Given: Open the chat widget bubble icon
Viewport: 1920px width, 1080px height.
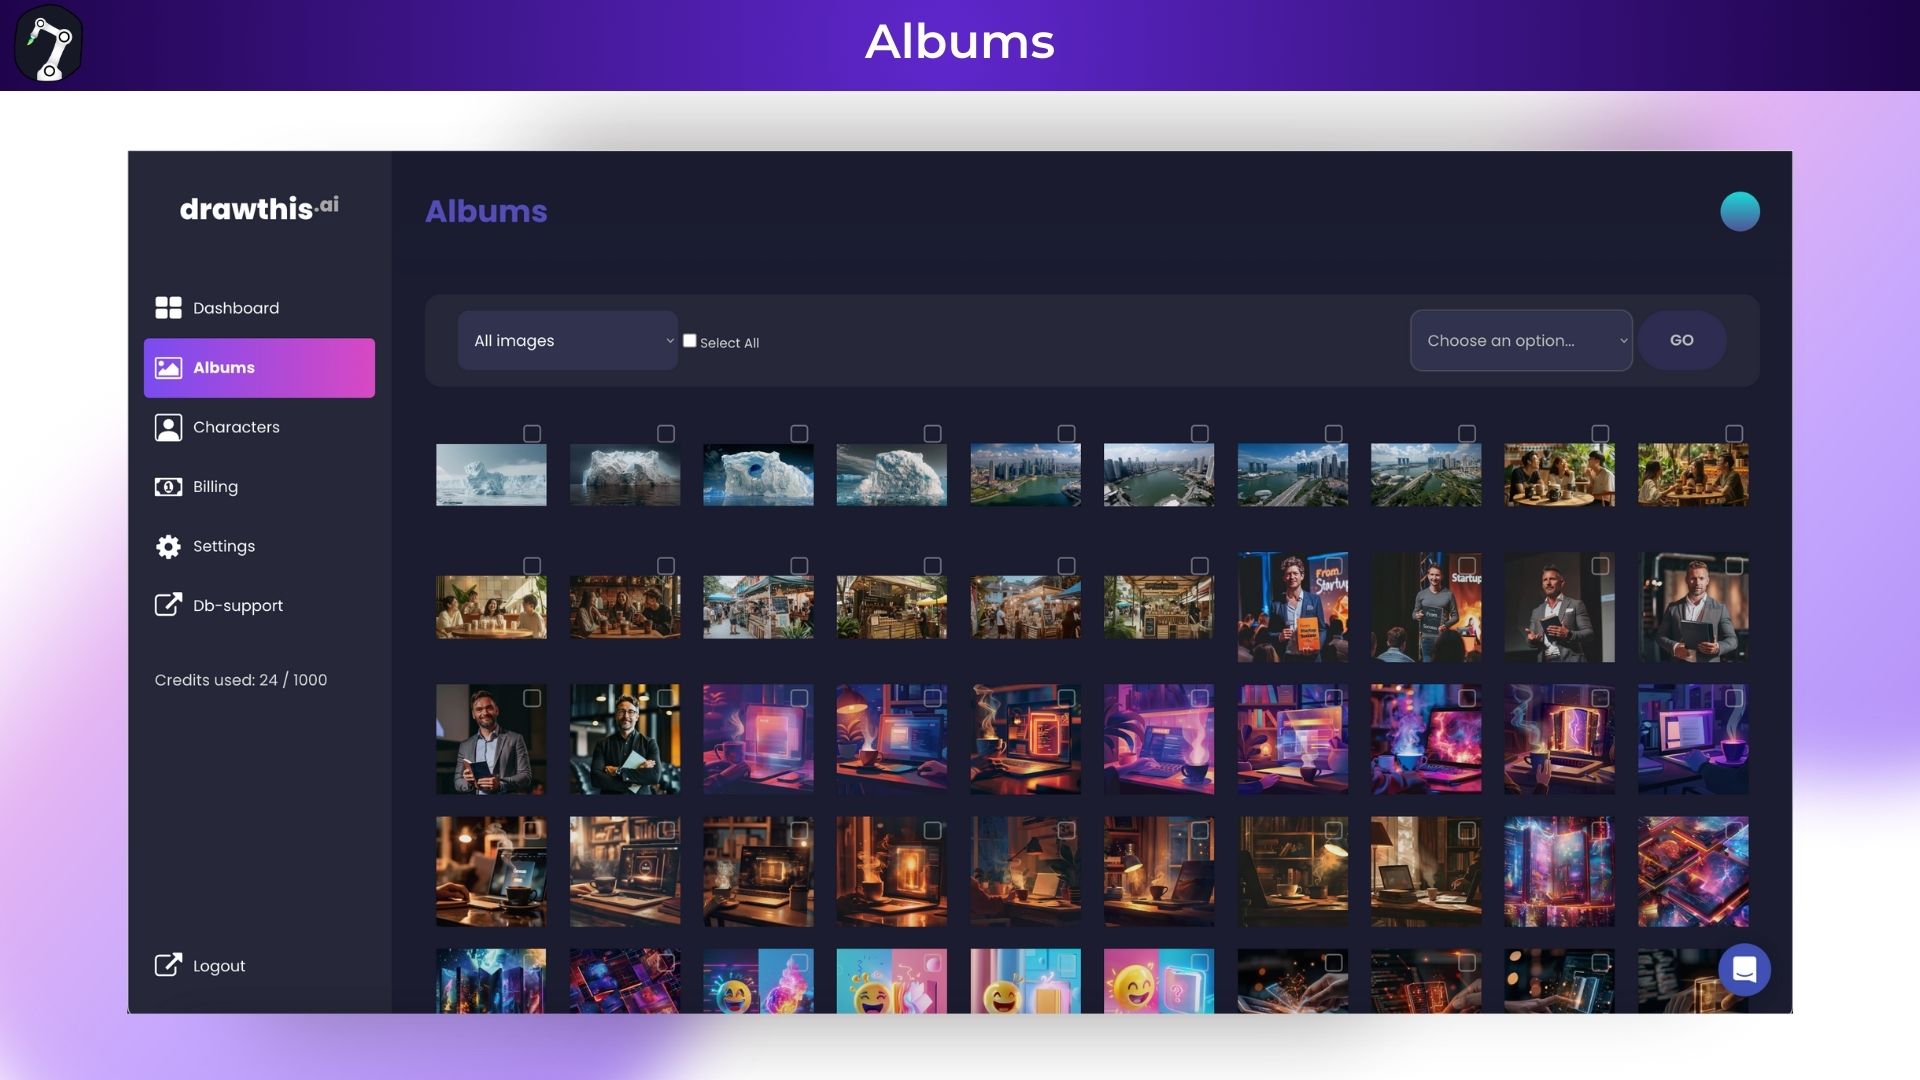Looking at the screenshot, I should 1744,969.
